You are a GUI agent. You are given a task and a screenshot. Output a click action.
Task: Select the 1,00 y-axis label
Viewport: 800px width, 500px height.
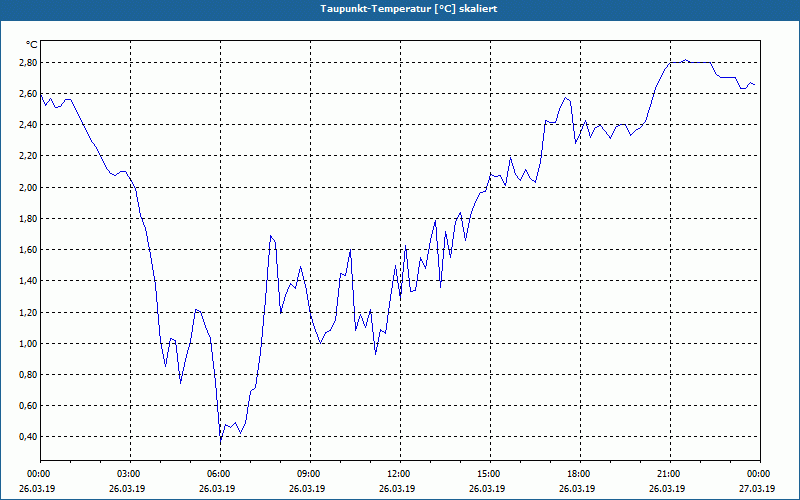coord(29,343)
